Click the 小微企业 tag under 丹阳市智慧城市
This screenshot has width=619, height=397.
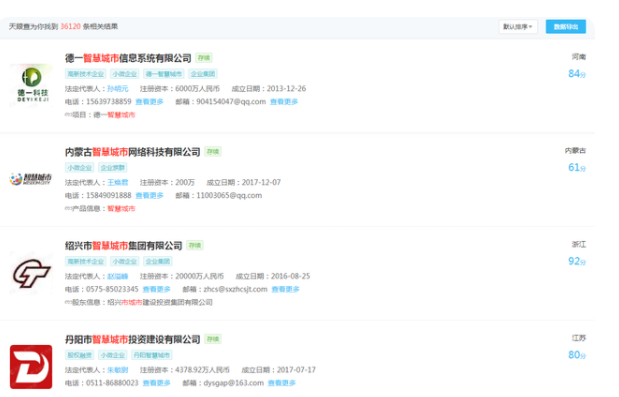113,355
